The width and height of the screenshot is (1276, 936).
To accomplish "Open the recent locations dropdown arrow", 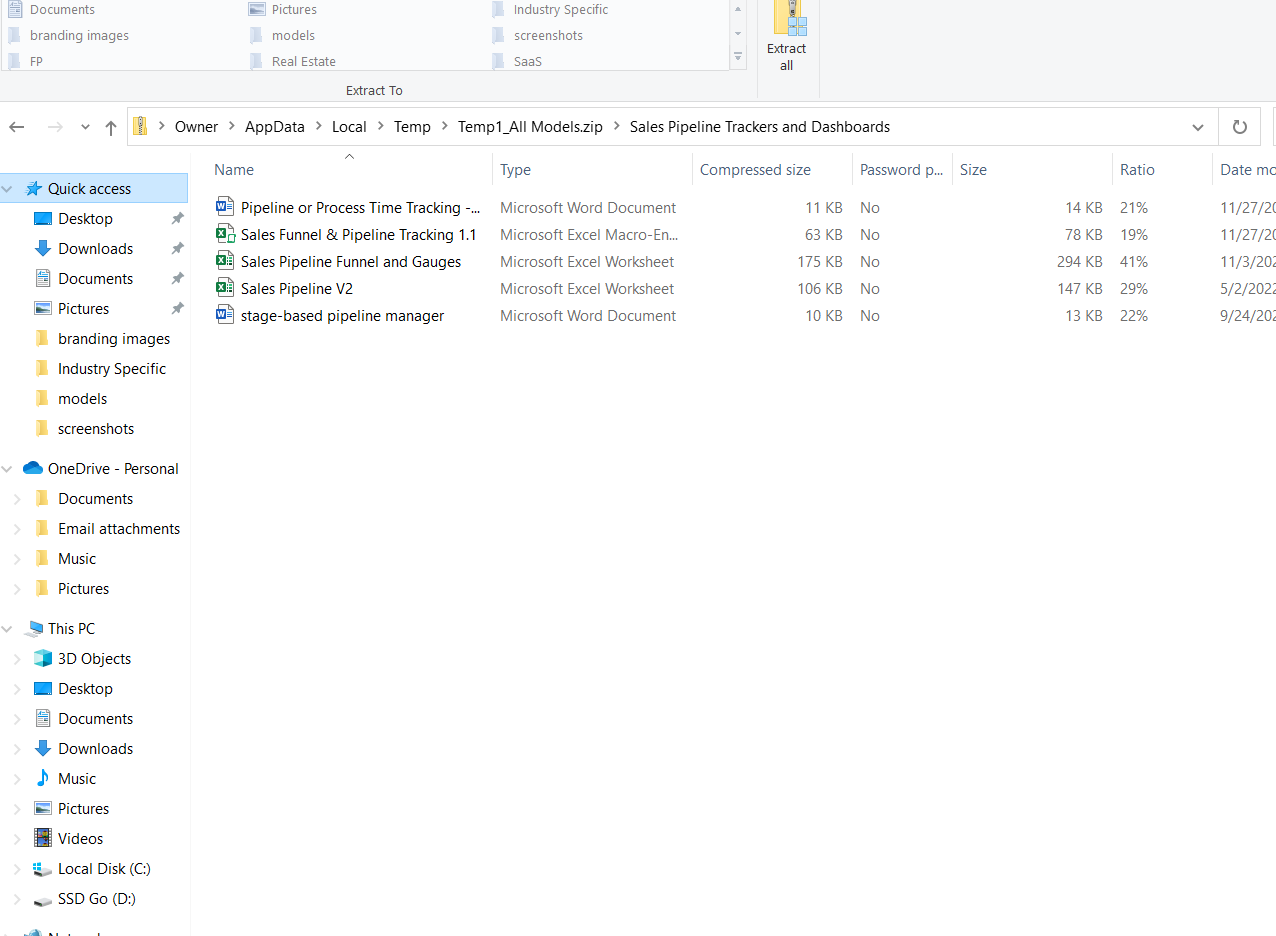I will 85,128.
